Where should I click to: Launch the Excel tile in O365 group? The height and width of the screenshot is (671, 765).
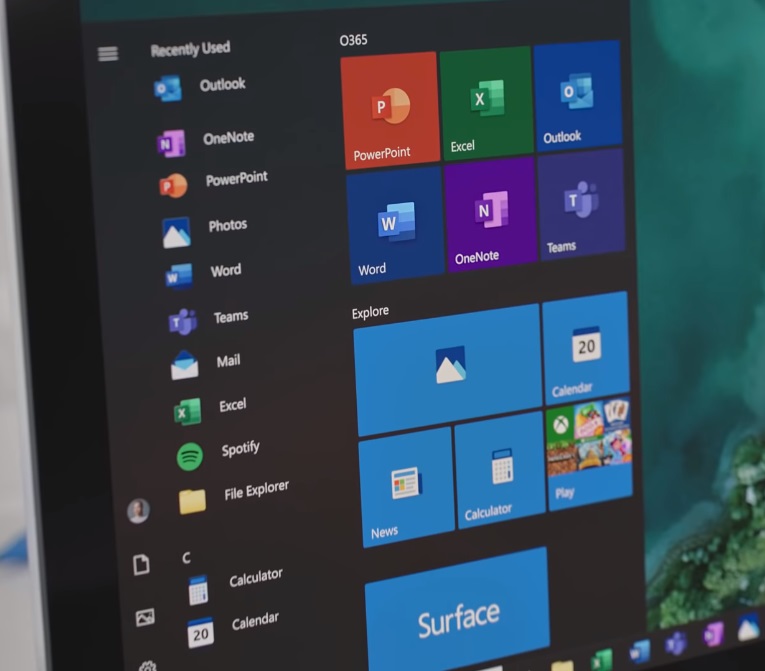coord(486,103)
